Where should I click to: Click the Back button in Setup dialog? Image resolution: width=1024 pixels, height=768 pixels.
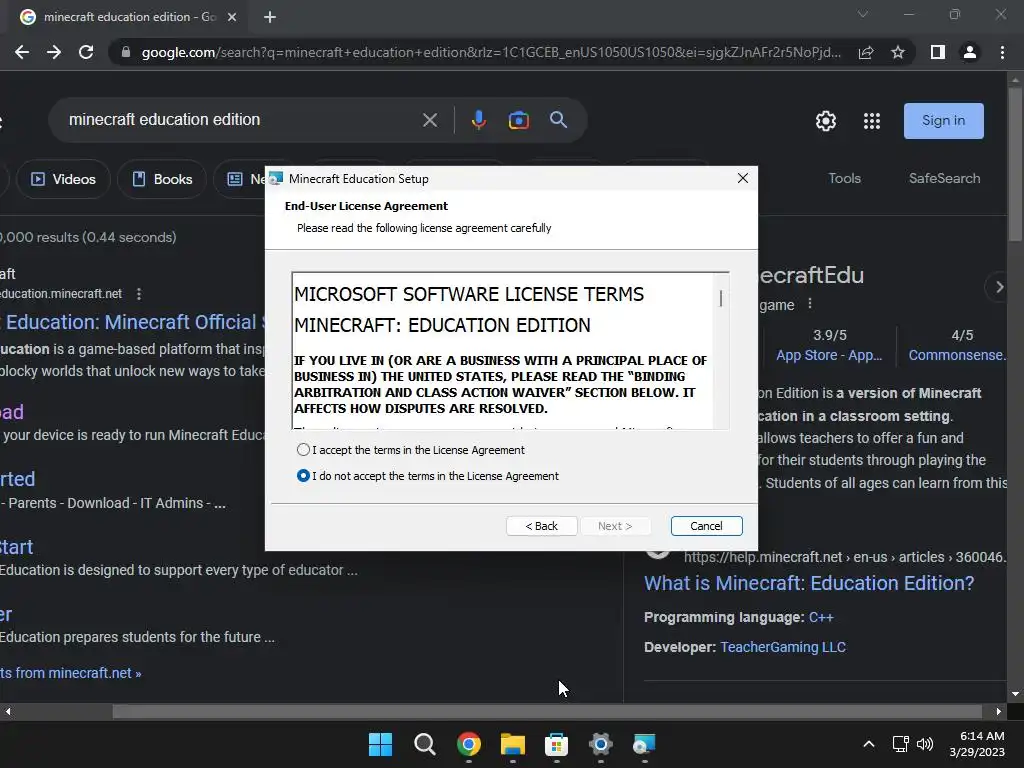pos(541,526)
